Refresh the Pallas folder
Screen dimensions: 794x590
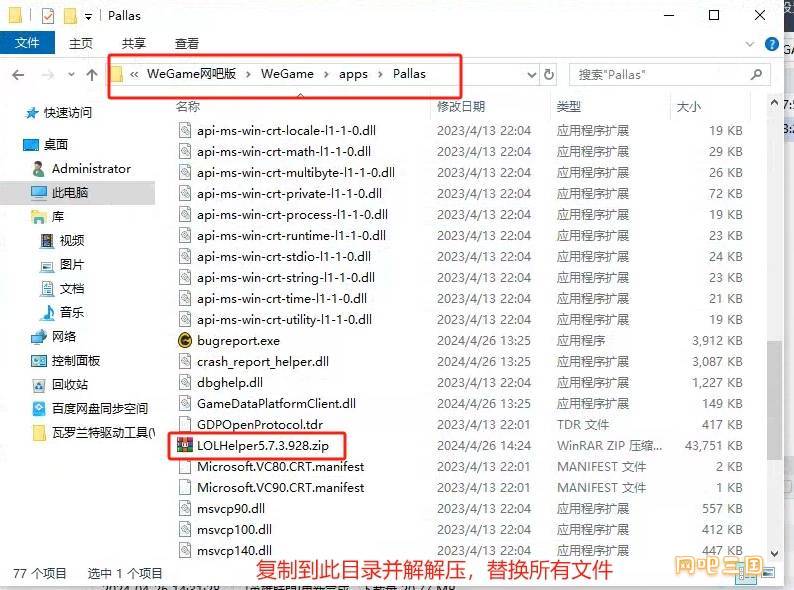pos(549,75)
